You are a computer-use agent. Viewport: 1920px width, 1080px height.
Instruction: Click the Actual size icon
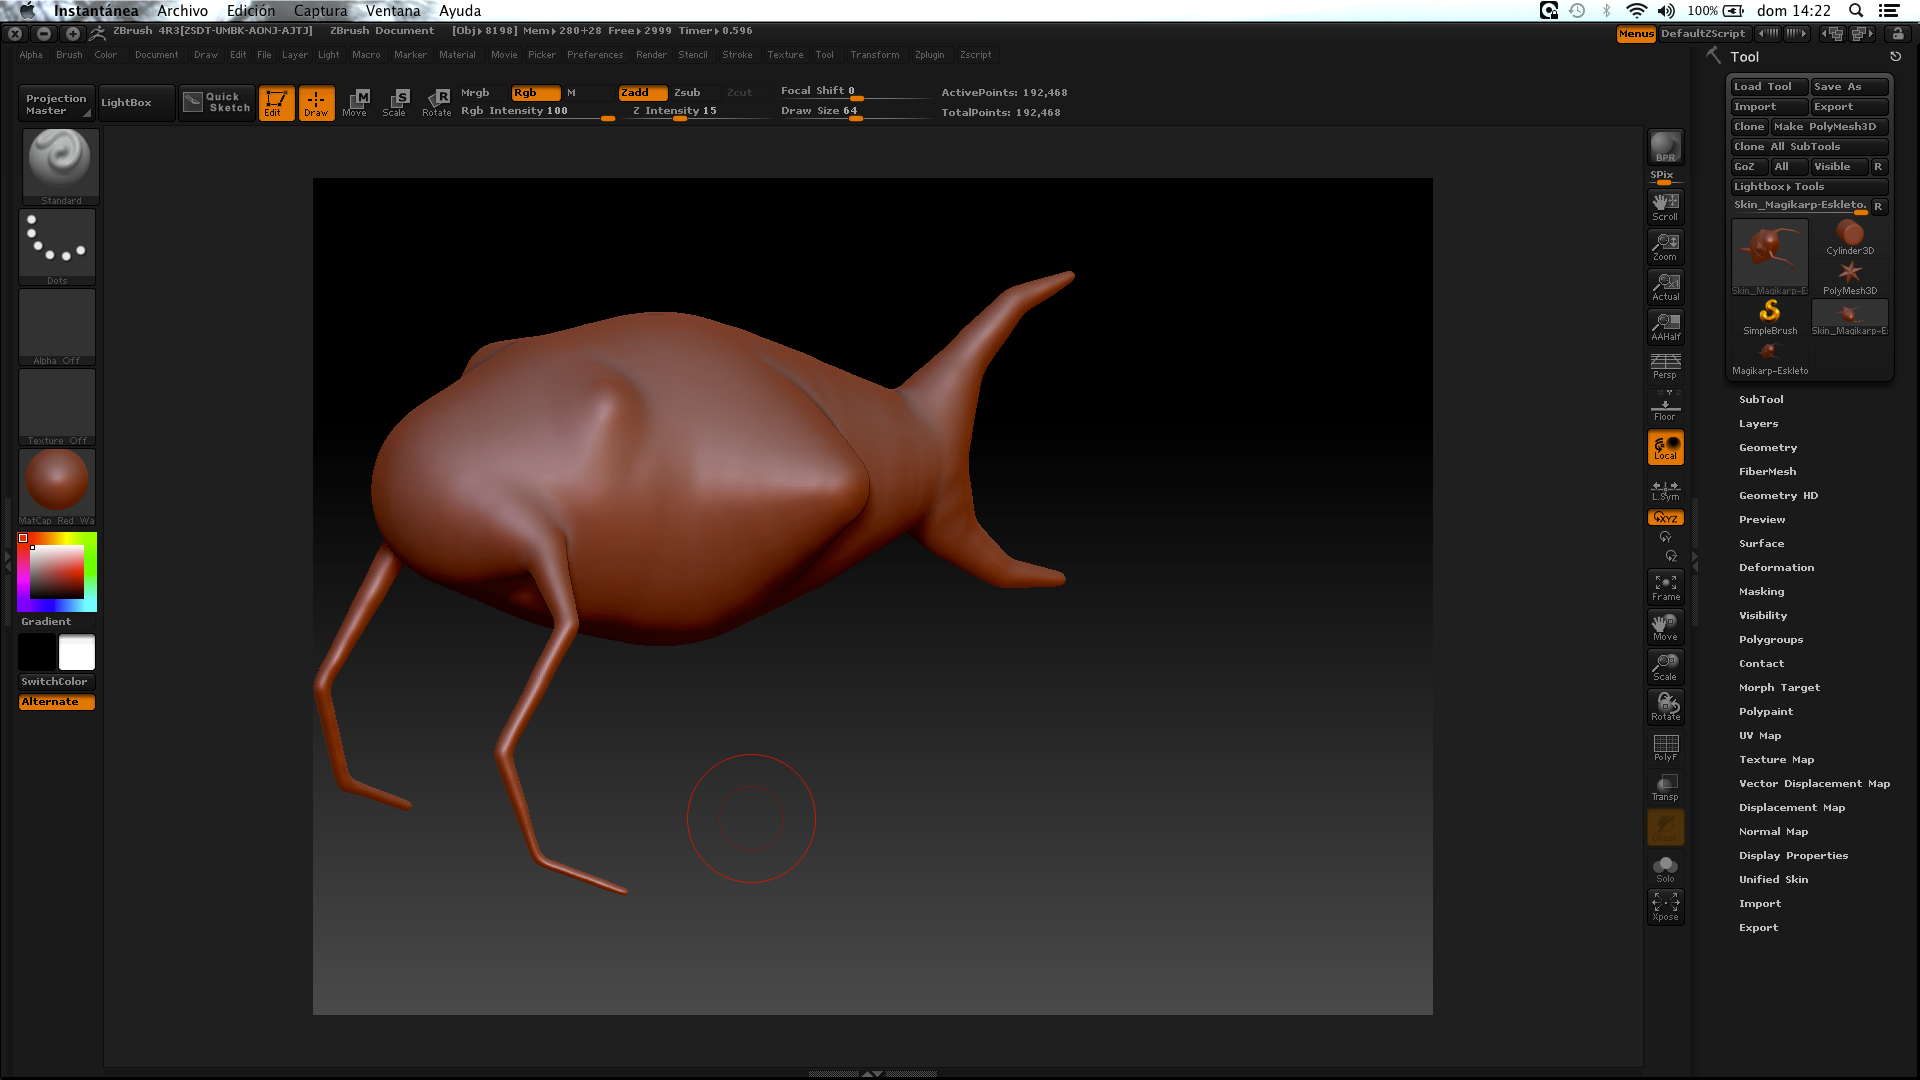click(1665, 286)
